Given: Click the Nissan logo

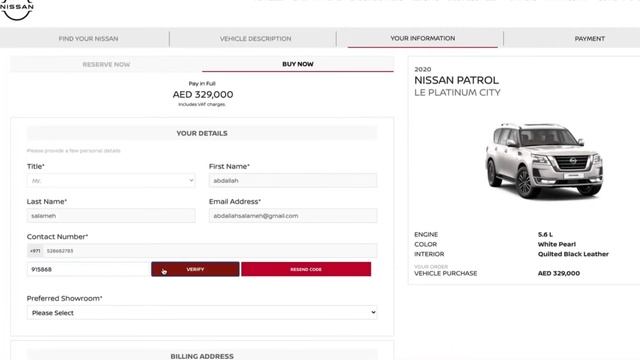Looking at the screenshot, I should pos(17,9).
